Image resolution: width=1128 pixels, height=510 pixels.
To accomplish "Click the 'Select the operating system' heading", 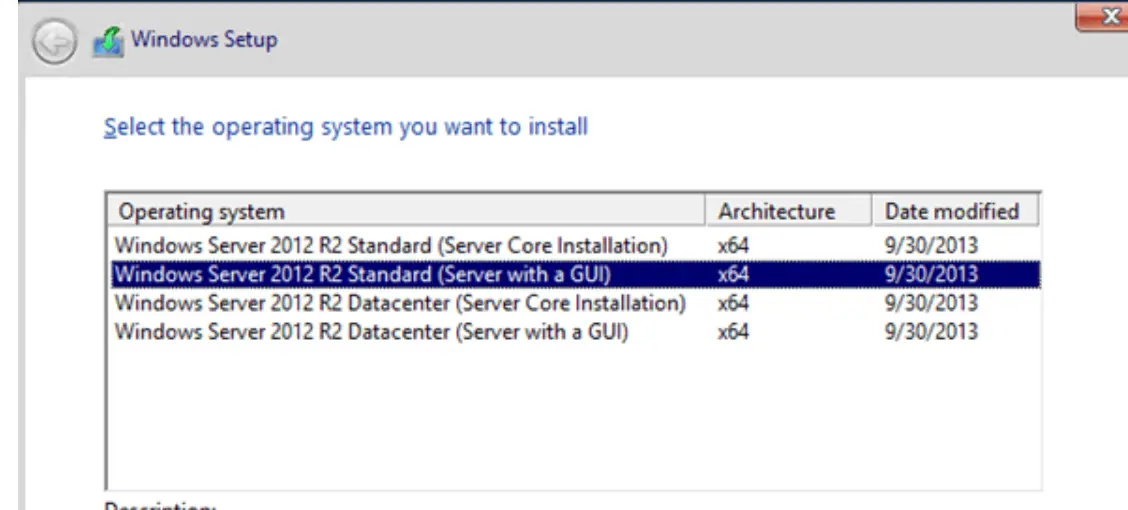I will (x=346, y=127).
